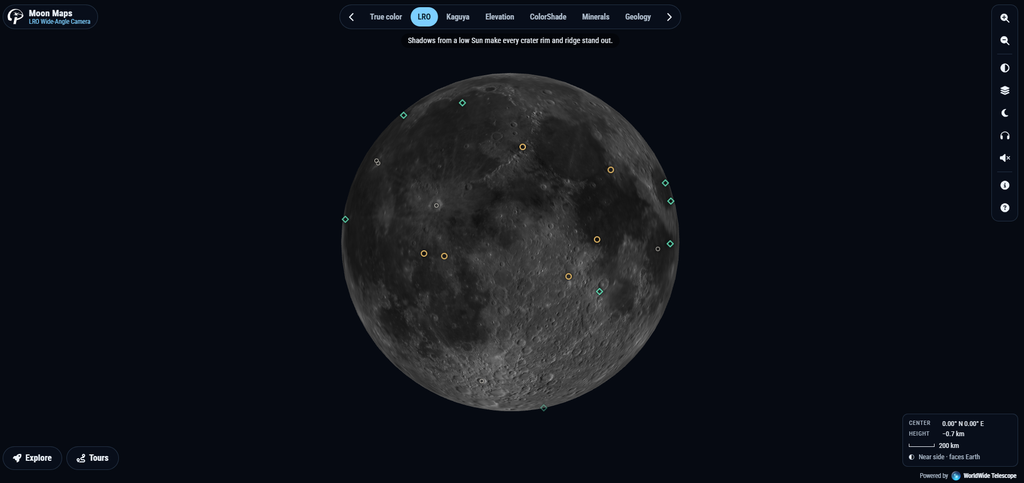The width and height of the screenshot is (1024, 483).
Task: Open the WorldWide Telescope link
Action: pos(989,476)
